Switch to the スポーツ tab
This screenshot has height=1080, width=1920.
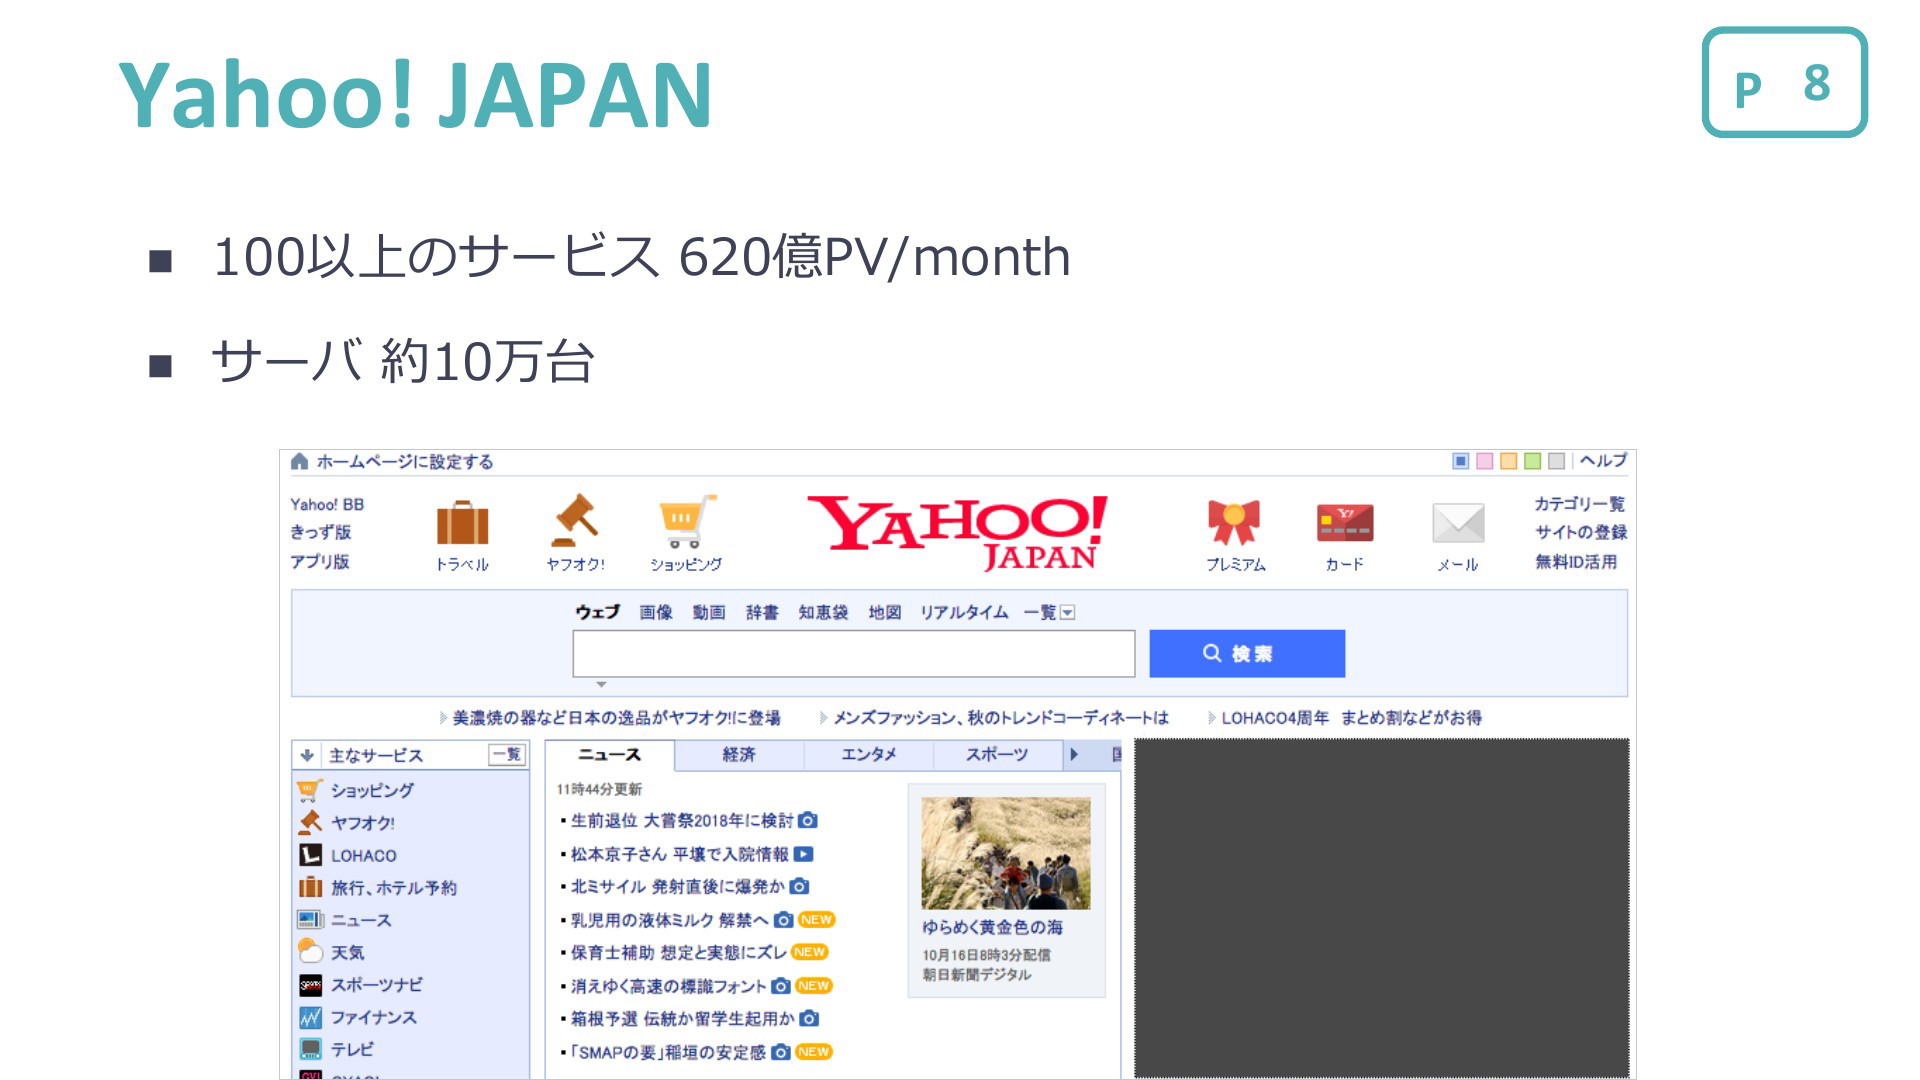(997, 755)
